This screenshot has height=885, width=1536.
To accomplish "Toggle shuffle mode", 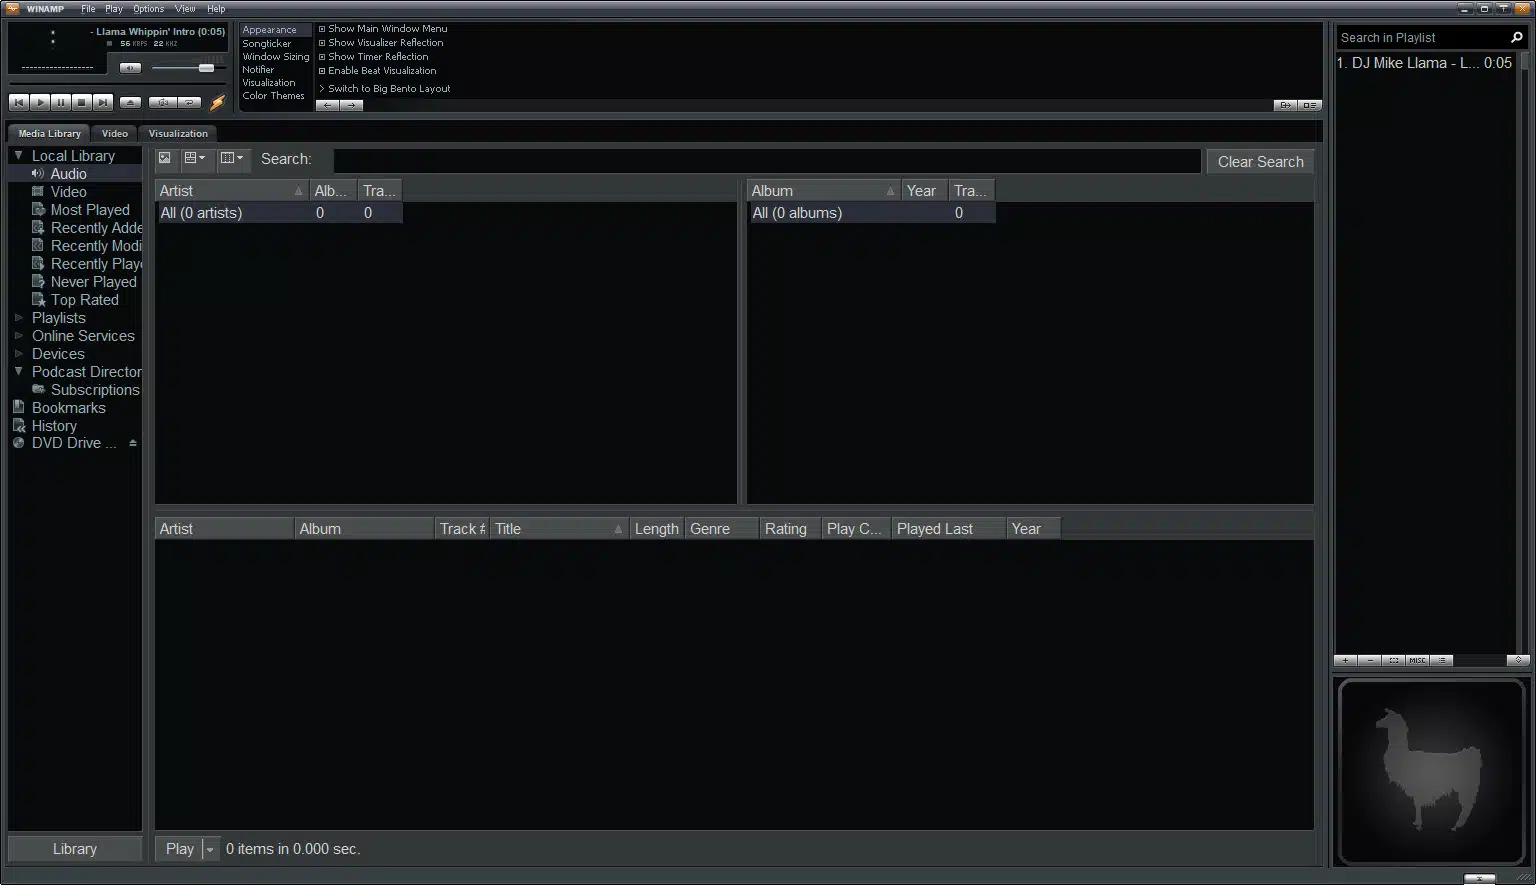I will (x=162, y=102).
